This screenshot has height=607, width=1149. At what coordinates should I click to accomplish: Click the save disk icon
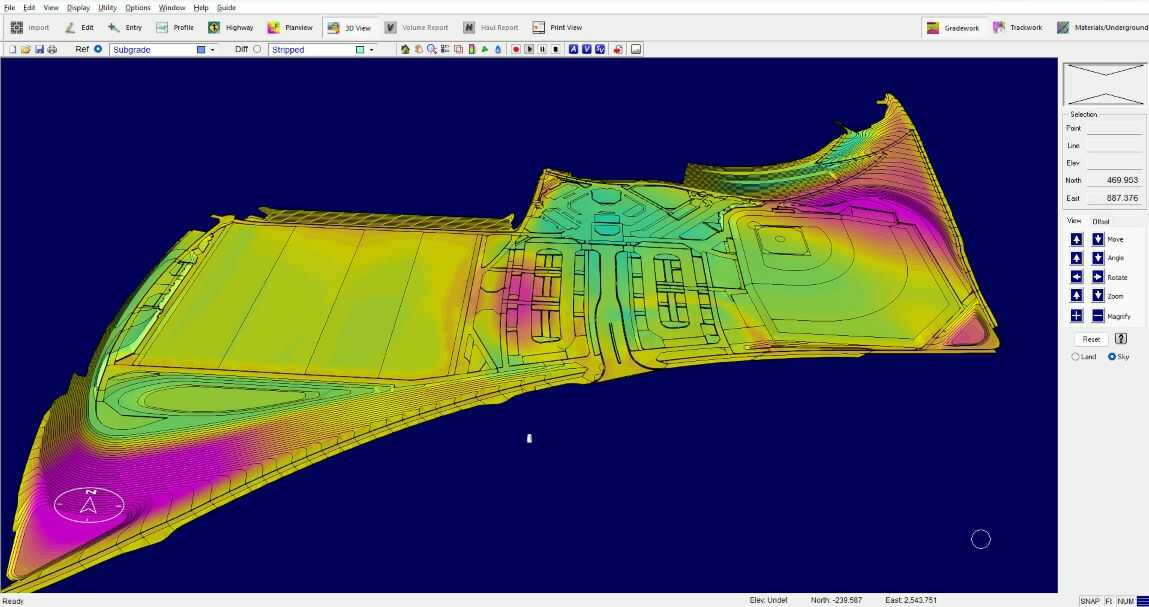39,49
